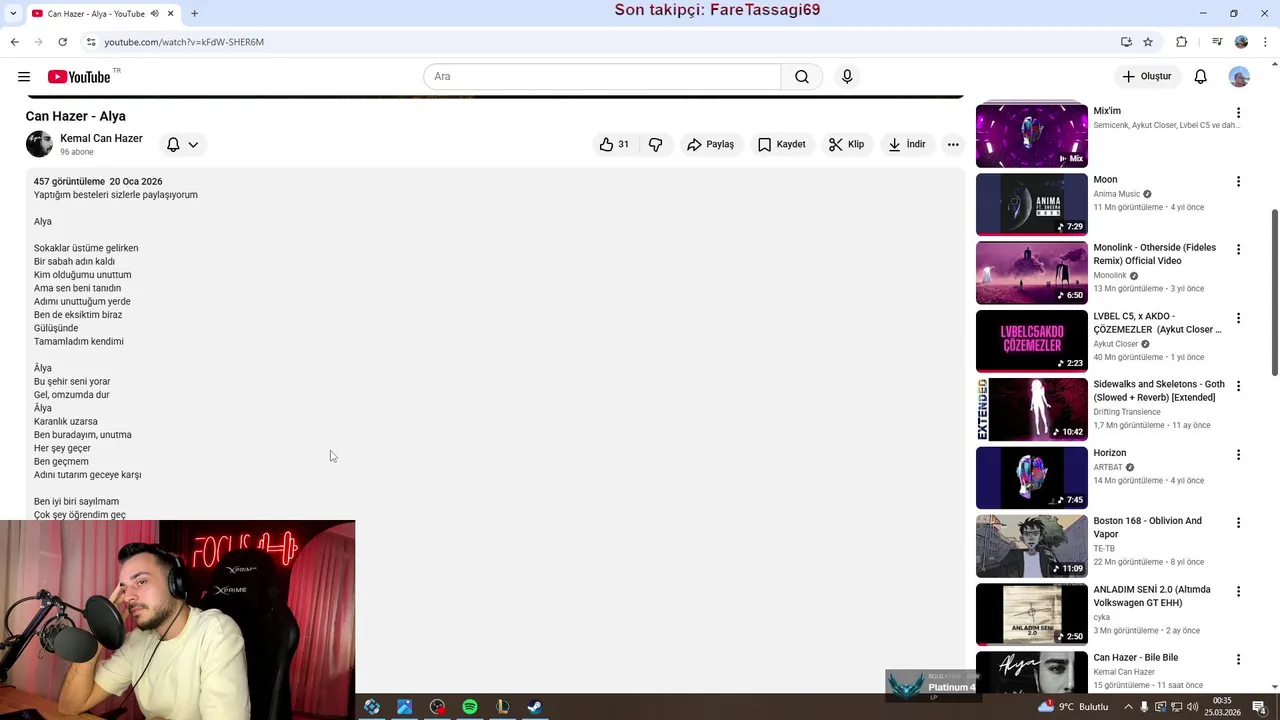This screenshot has width=1280, height=720.
Task: Open the weather widget showing 9°C Bulutlu
Action: click(1073, 707)
